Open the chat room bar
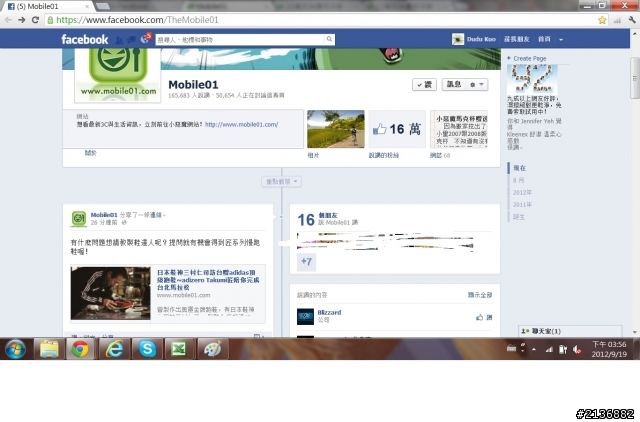 point(570,331)
